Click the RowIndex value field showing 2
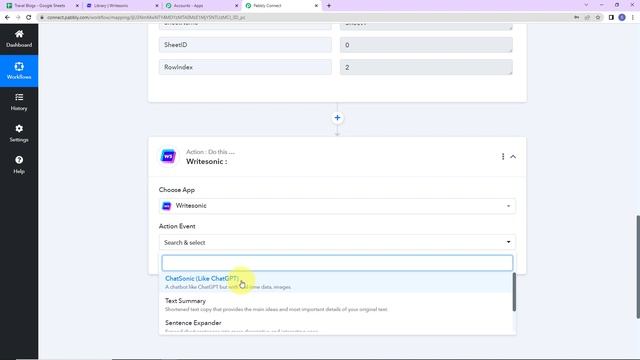 (426, 67)
